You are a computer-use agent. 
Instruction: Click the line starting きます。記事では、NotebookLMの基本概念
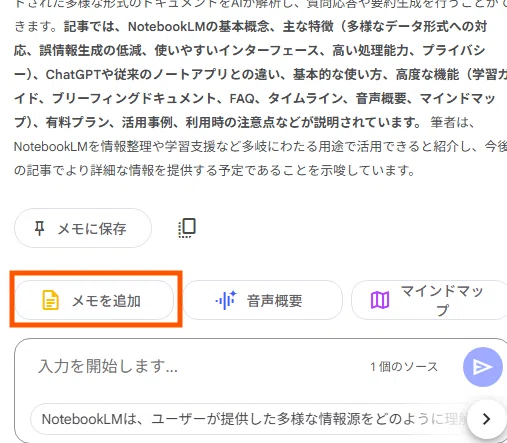click(251, 27)
